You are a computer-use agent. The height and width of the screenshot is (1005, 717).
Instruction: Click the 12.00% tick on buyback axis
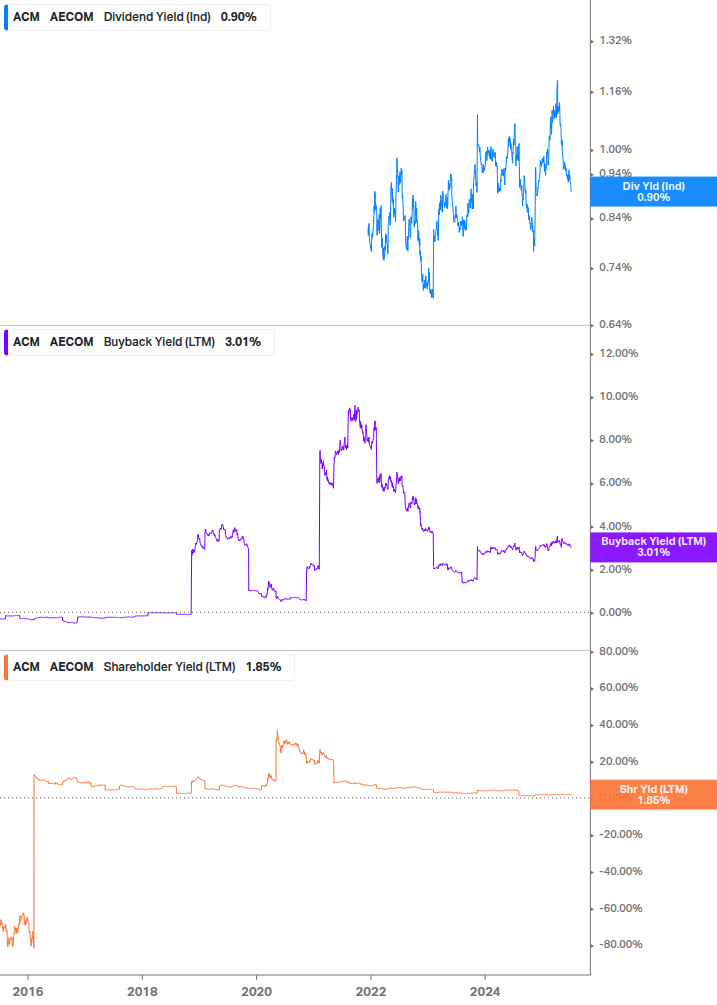coord(618,353)
